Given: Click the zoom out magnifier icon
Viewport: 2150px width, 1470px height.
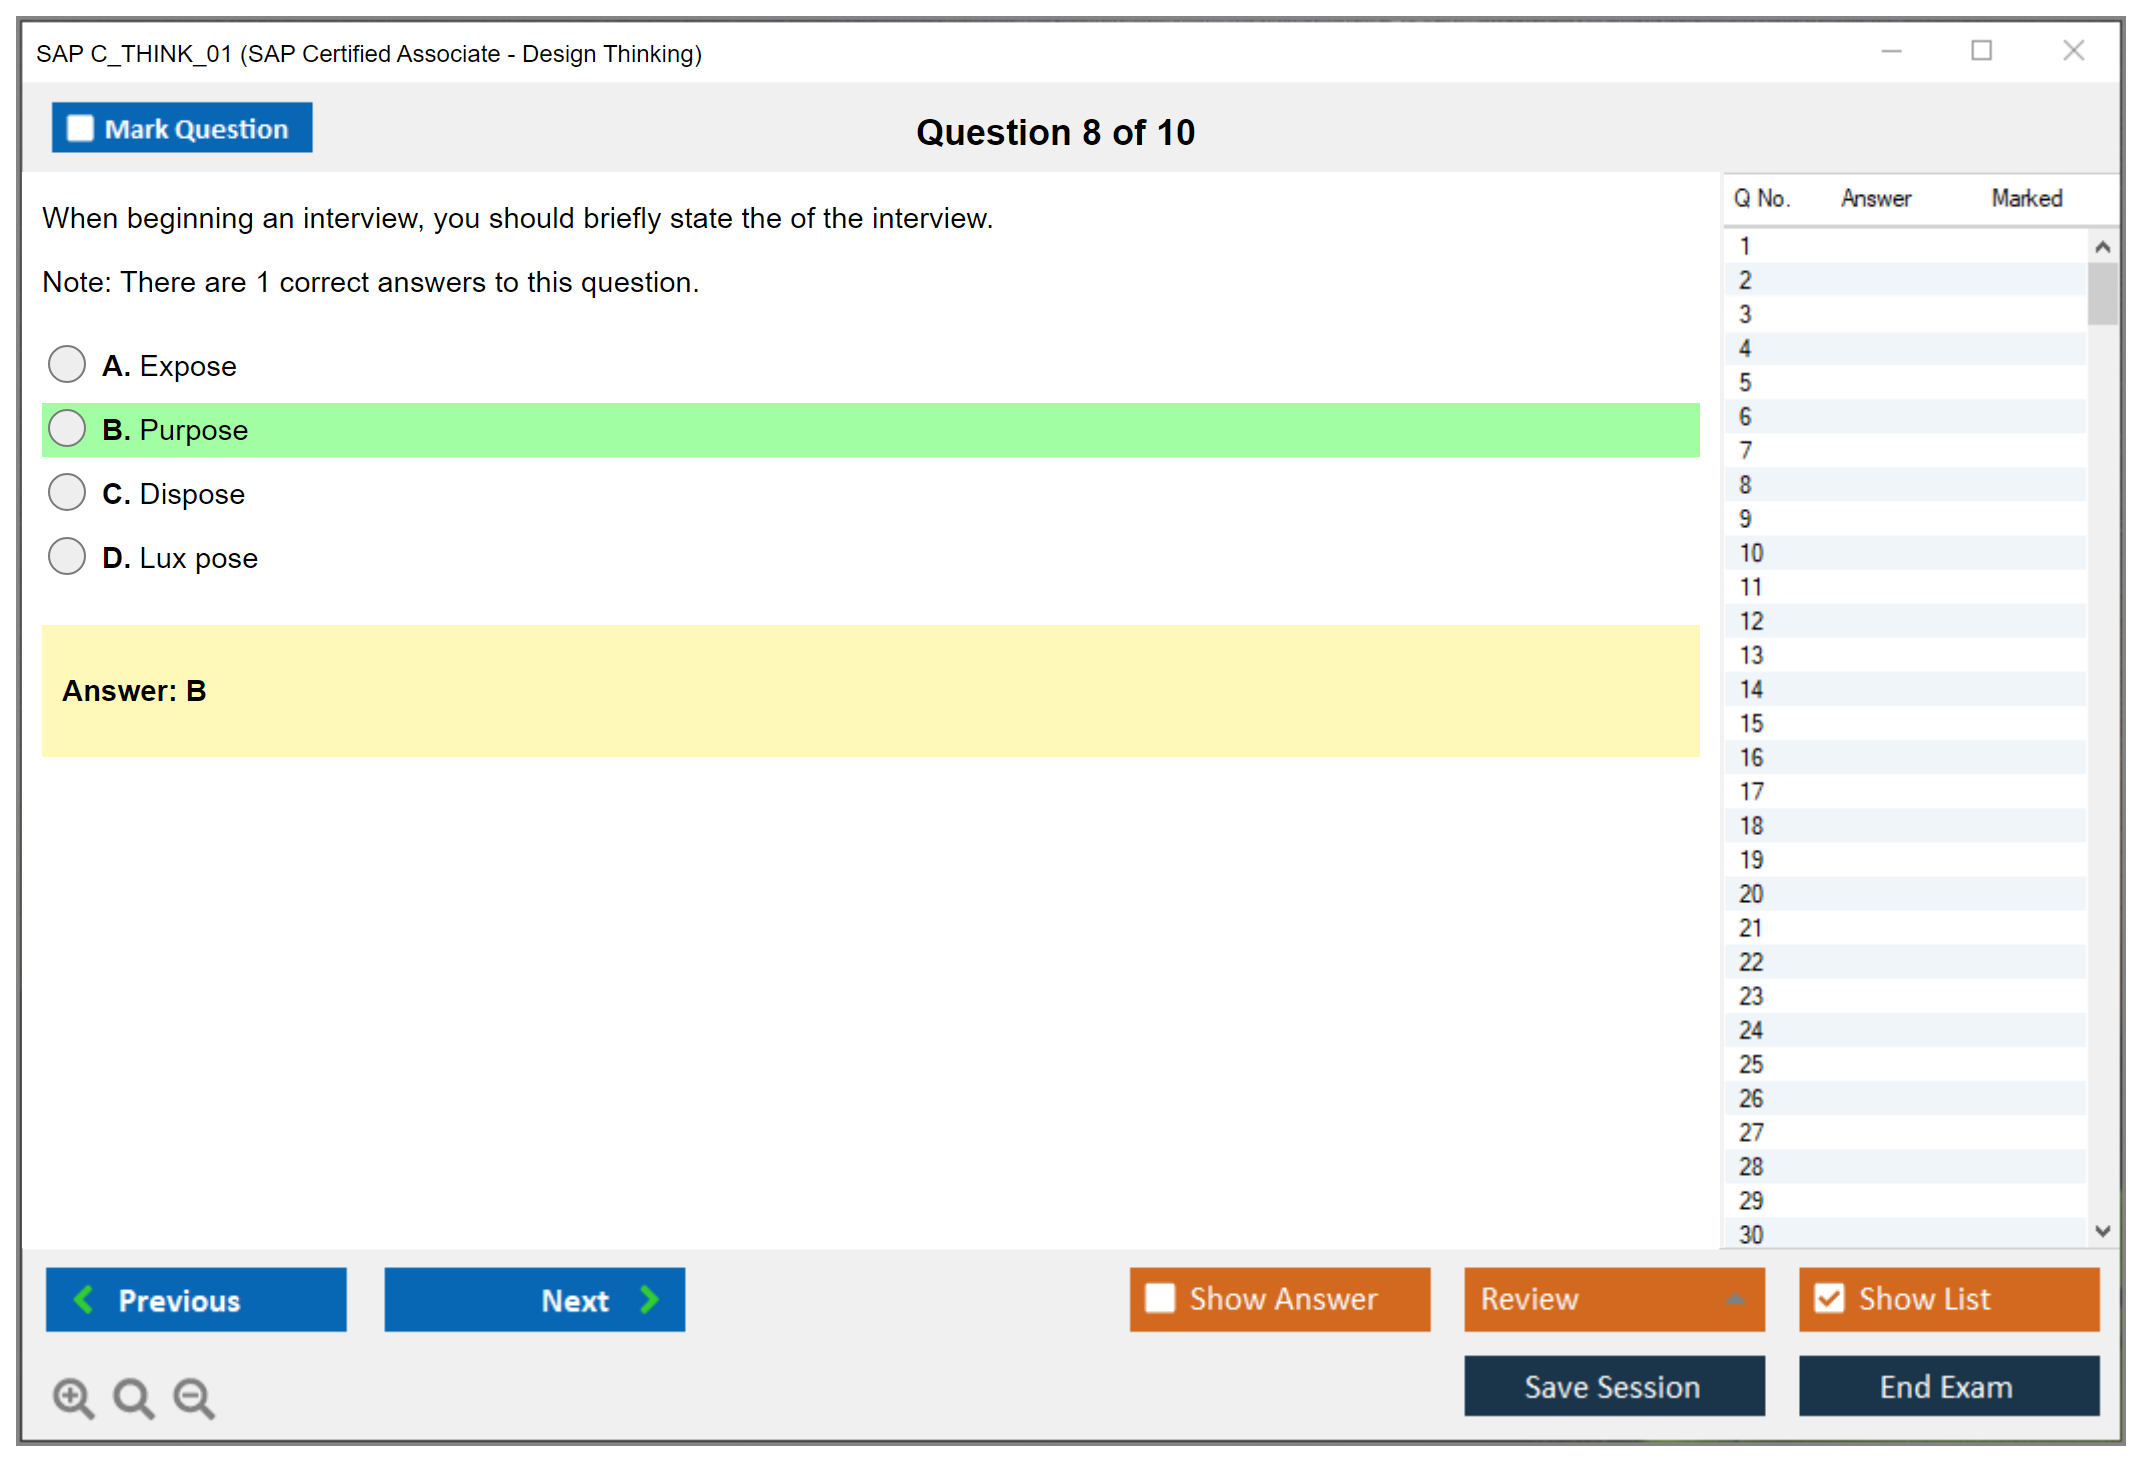Looking at the screenshot, I should pos(193,1397).
